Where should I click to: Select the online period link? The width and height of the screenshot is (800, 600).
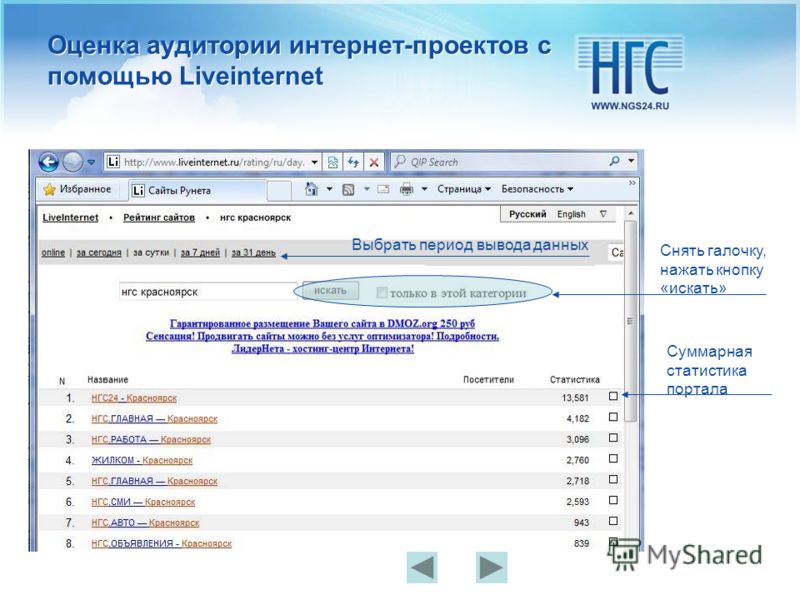[53, 253]
